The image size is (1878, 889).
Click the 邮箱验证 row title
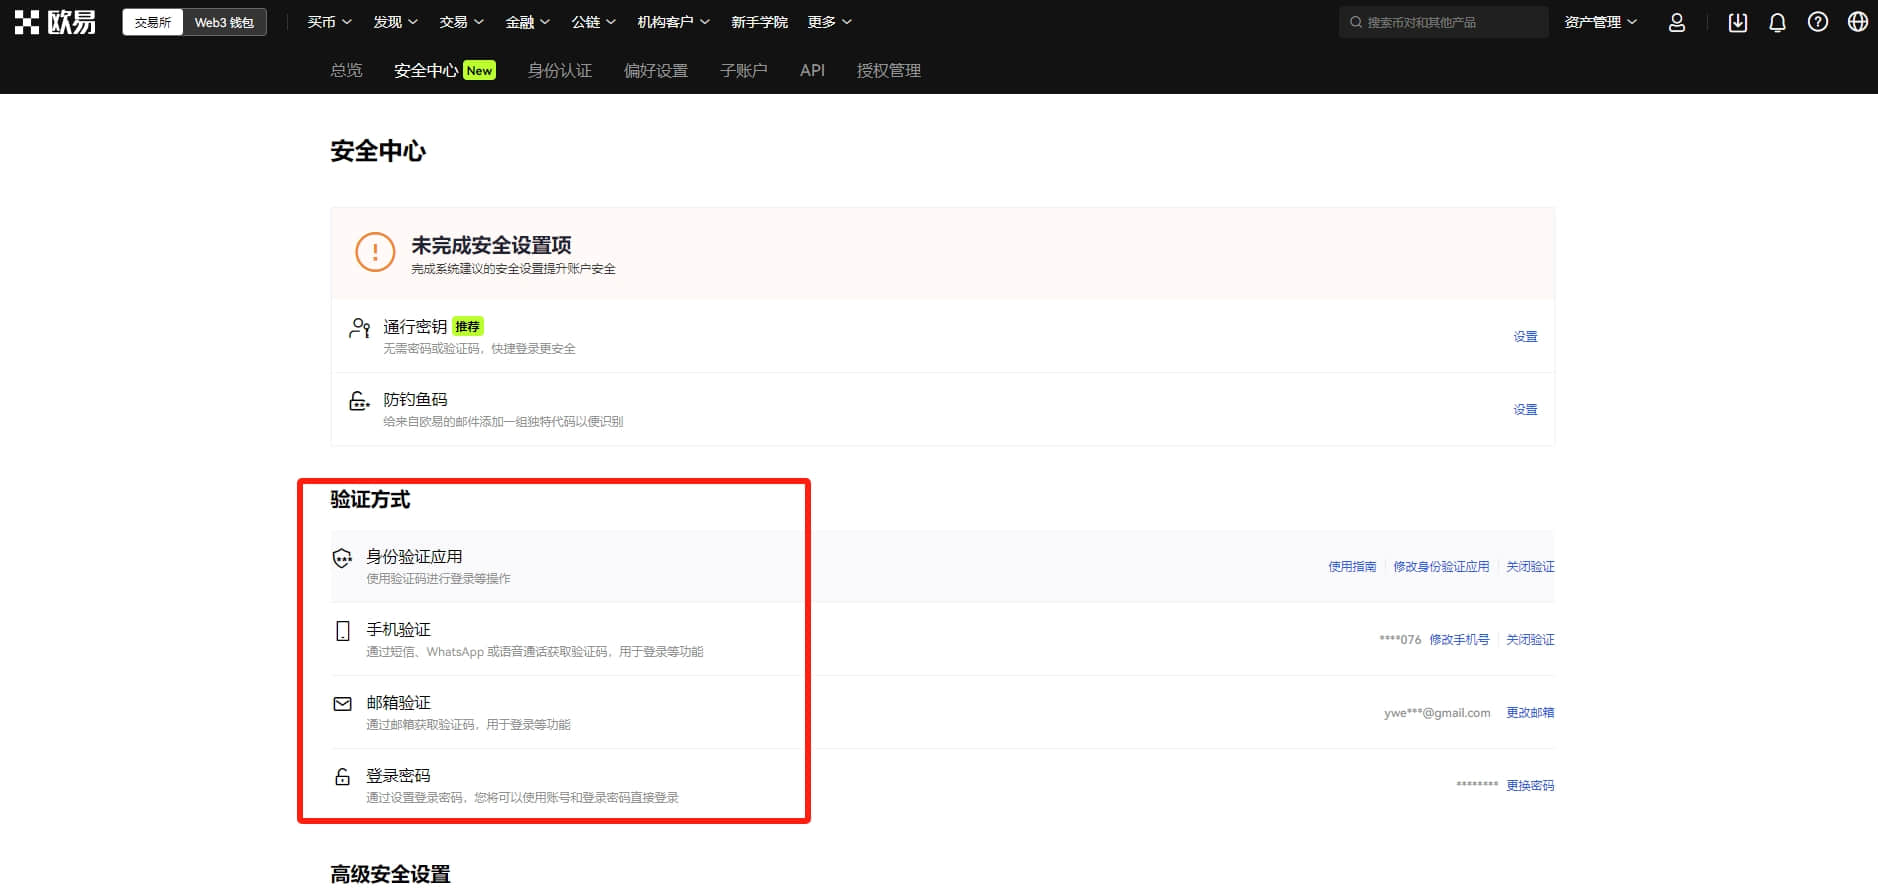[398, 703]
